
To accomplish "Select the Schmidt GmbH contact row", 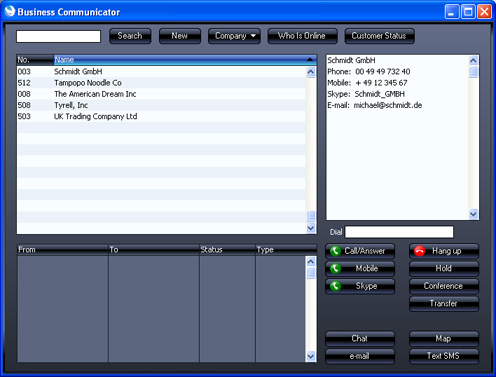I will 161,72.
